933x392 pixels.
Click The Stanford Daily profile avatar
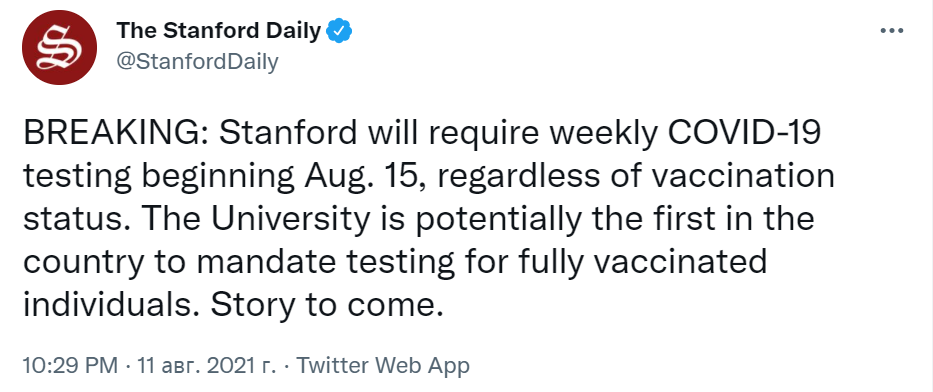[x=60, y=48]
